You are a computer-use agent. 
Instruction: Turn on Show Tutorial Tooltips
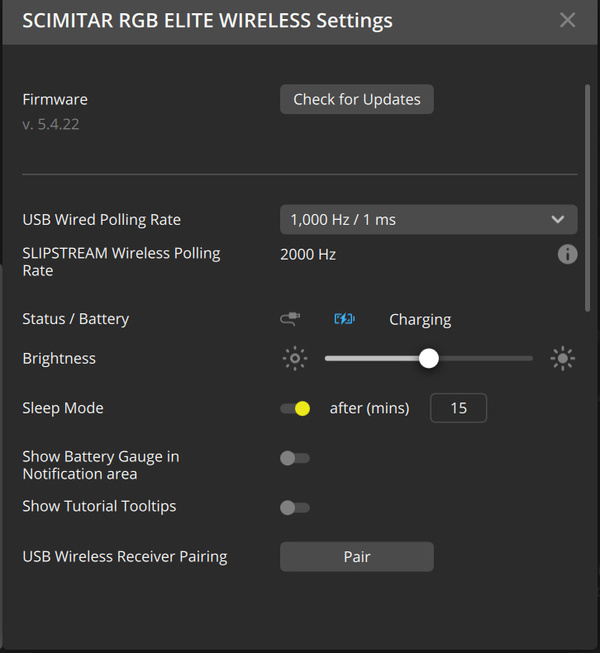(295, 507)
